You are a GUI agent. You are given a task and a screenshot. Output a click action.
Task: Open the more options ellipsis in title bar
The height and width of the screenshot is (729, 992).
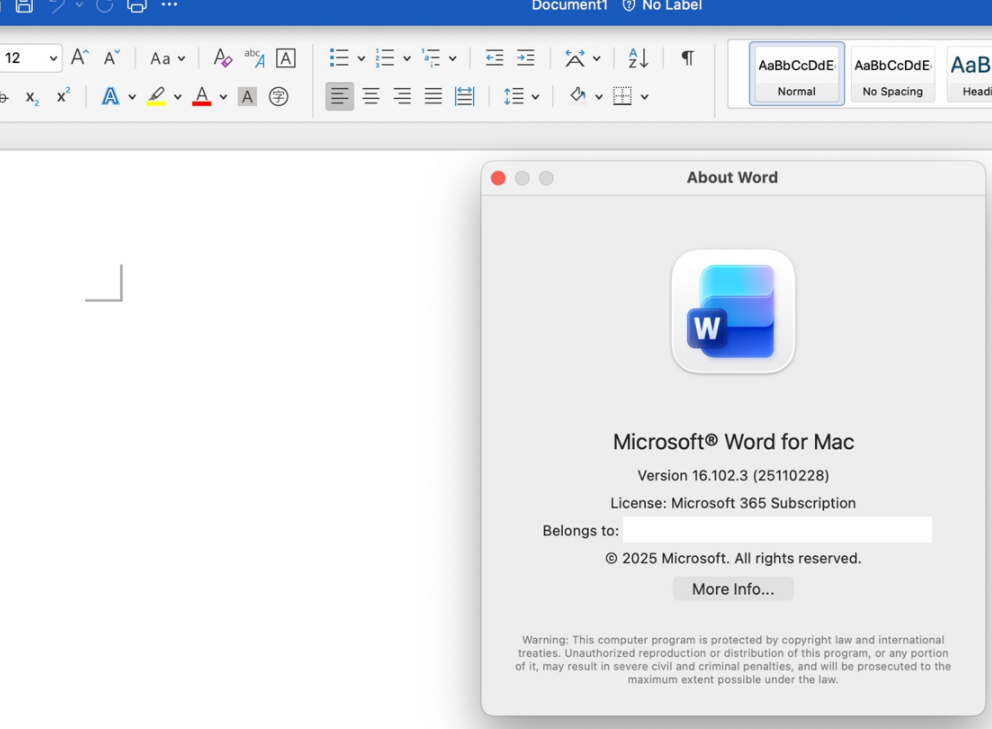coord(170,4)
